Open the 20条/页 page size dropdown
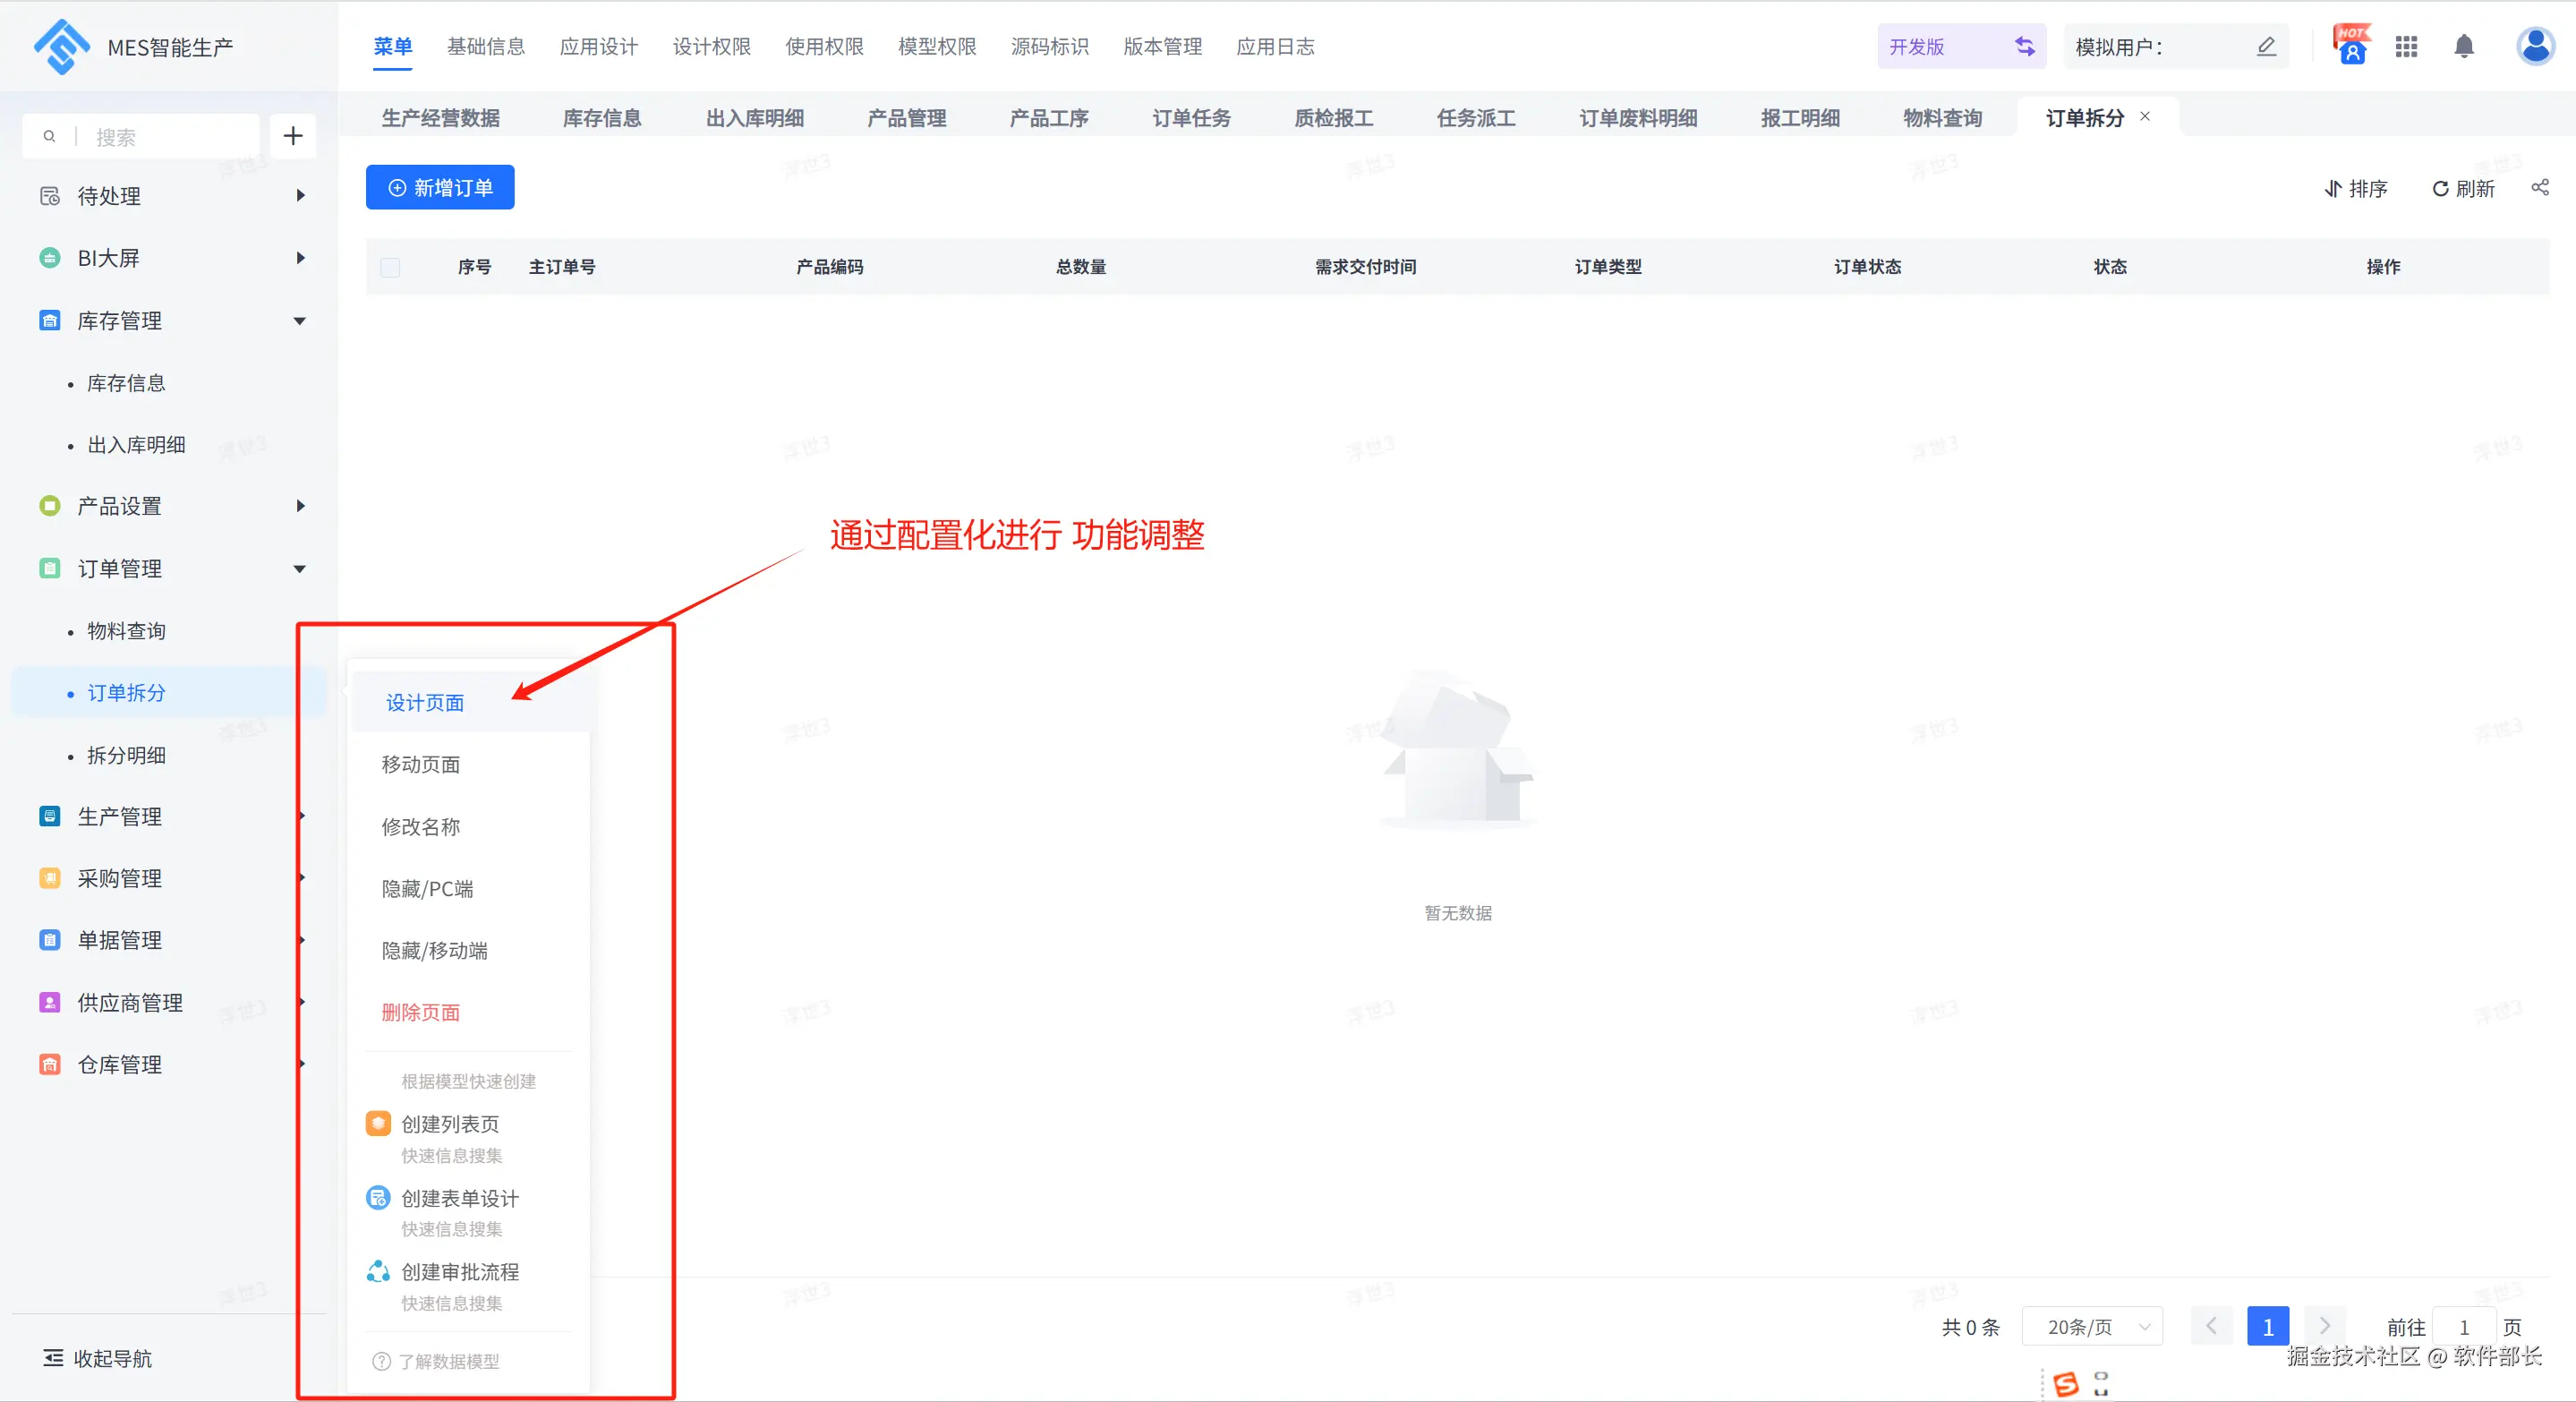The height and width of the screenshot is (1402, 2576). point(2093,1327)
